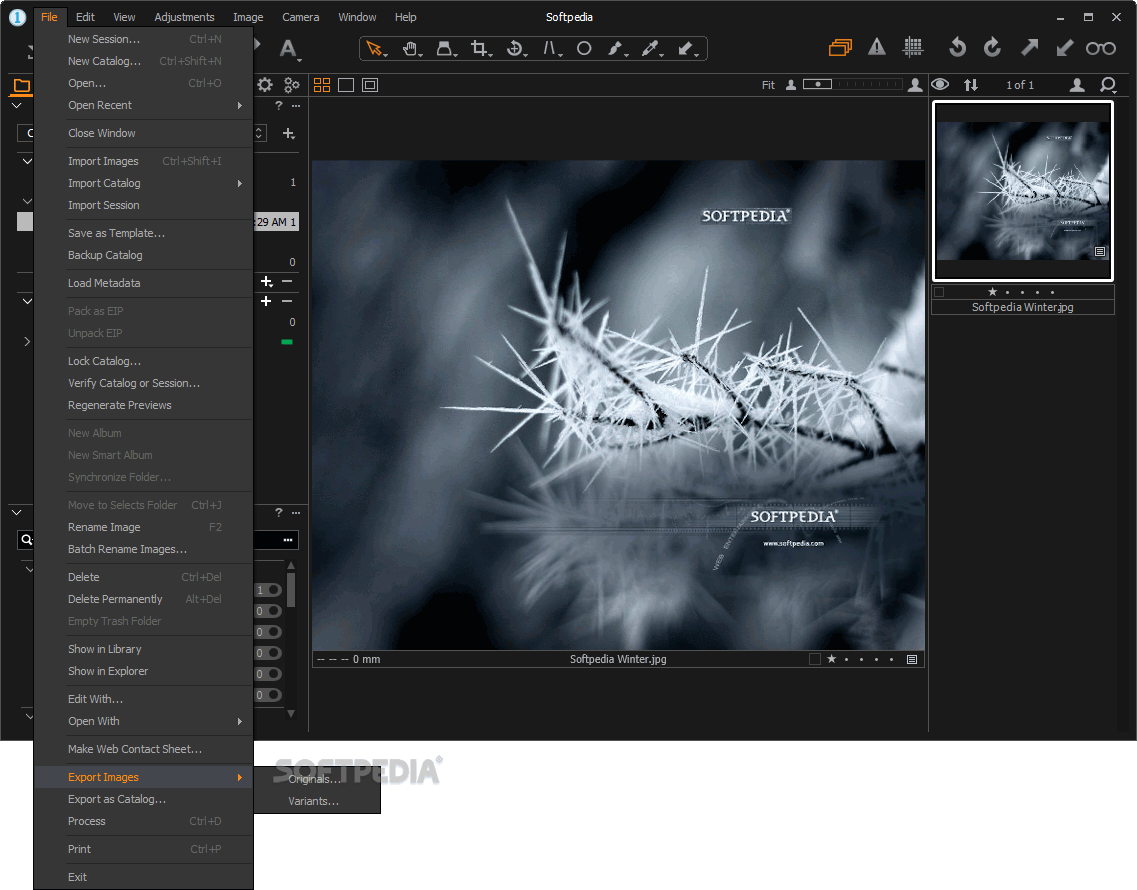Tick the color tag checkbox under thumbnail

click(x=939, y=292)
